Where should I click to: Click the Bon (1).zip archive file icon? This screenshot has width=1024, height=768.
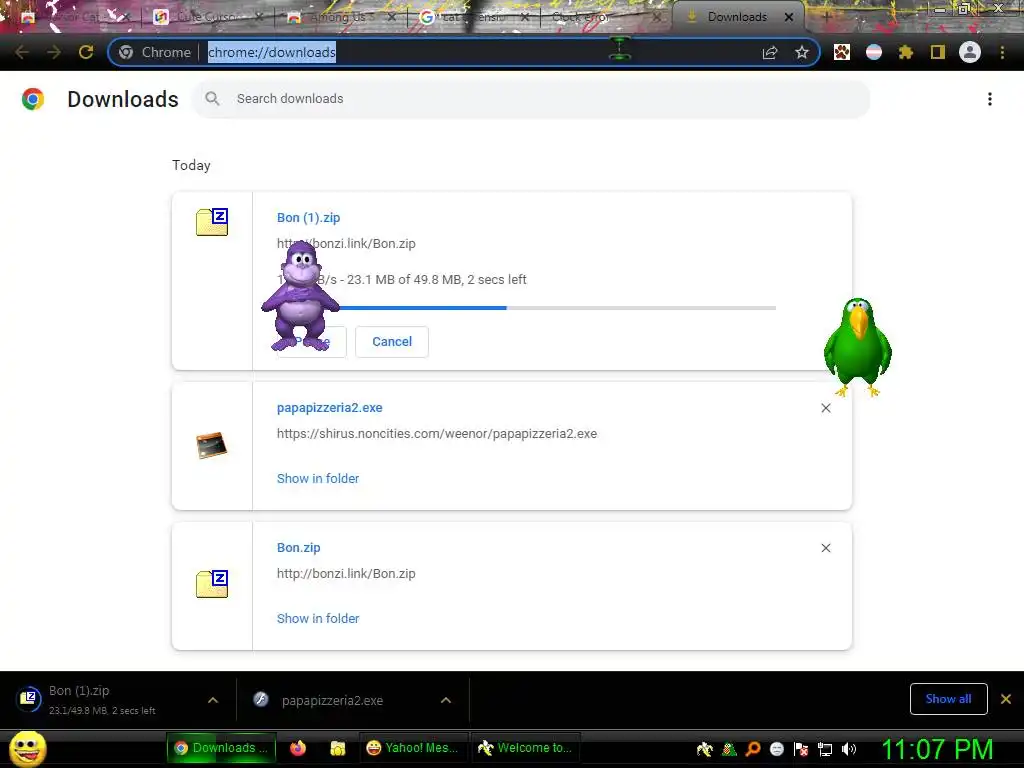[x=212, y=222]
